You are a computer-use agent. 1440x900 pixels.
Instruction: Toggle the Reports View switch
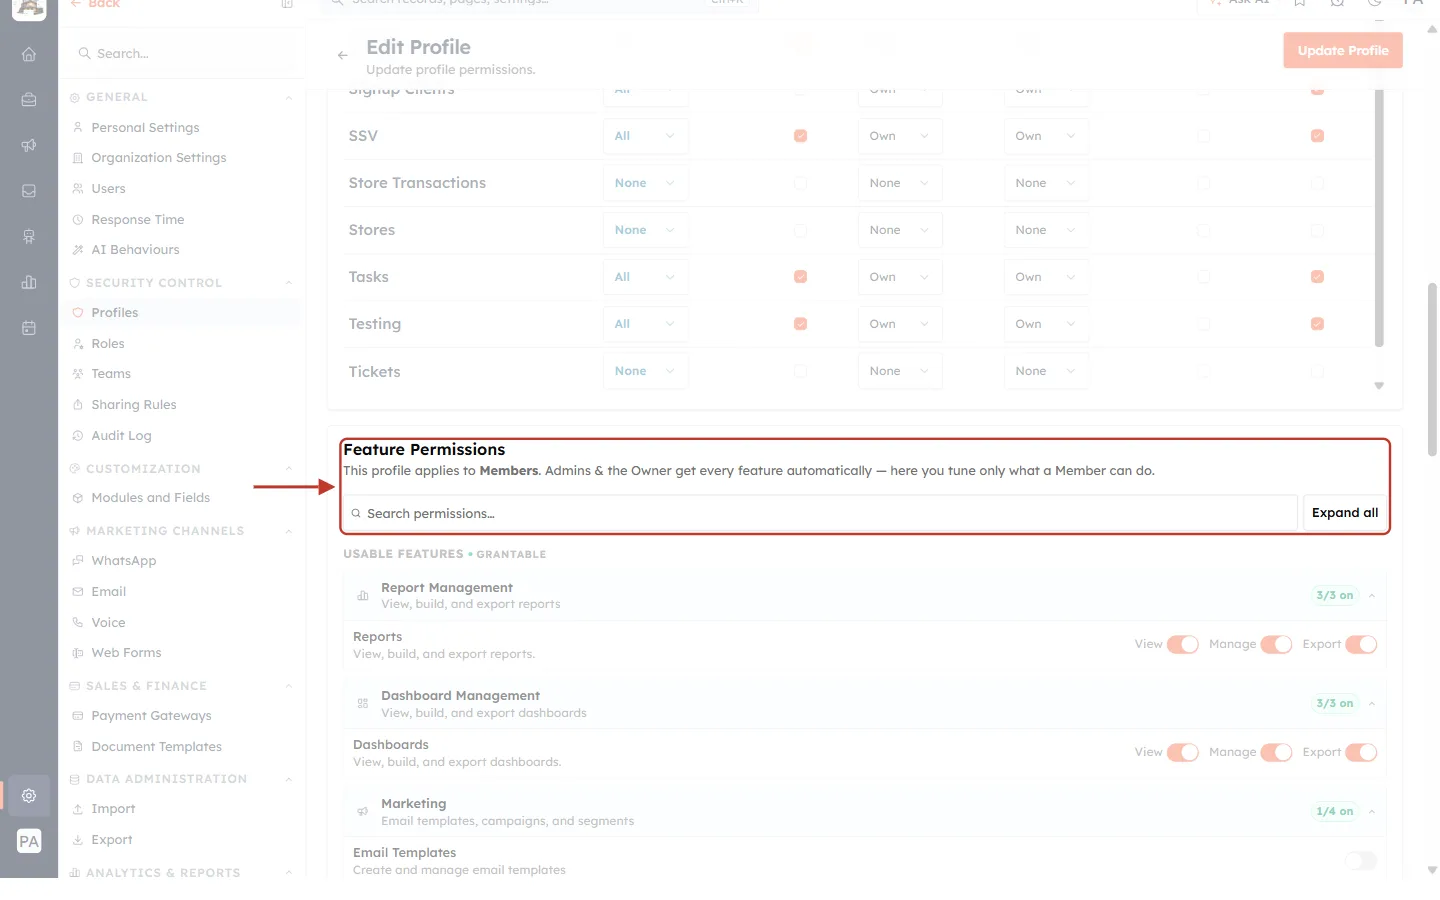(x=1183, y=645)
